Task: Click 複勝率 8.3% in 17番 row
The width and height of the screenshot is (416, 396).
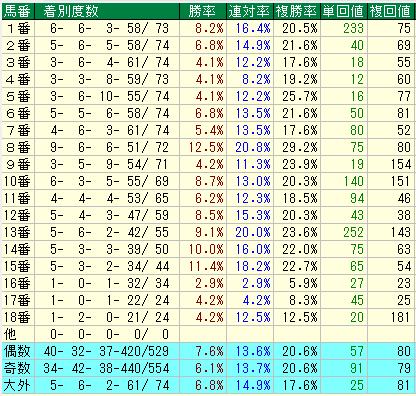Action: 303,301
